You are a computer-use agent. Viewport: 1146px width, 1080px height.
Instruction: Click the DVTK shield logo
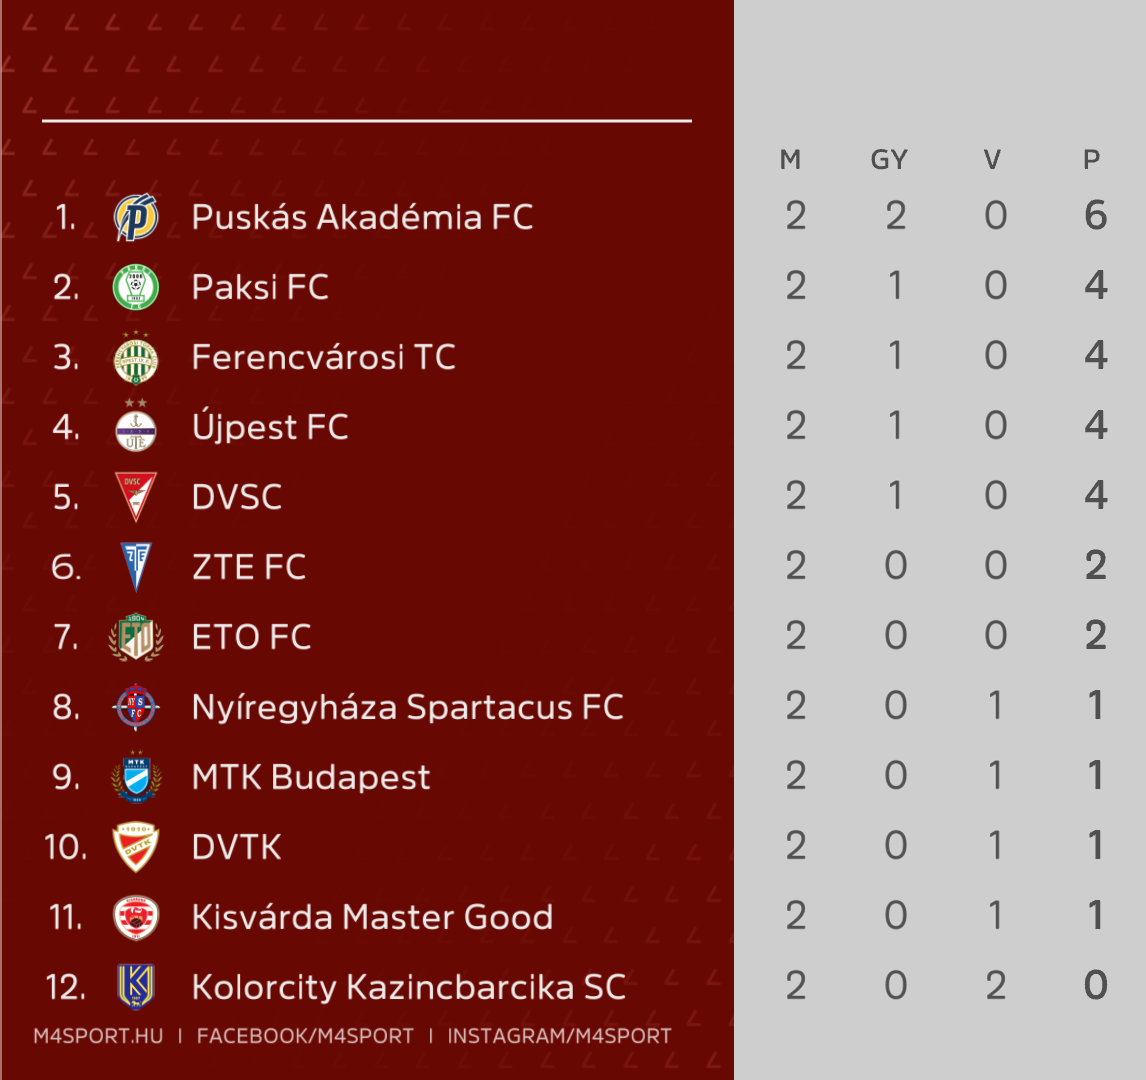136,848
